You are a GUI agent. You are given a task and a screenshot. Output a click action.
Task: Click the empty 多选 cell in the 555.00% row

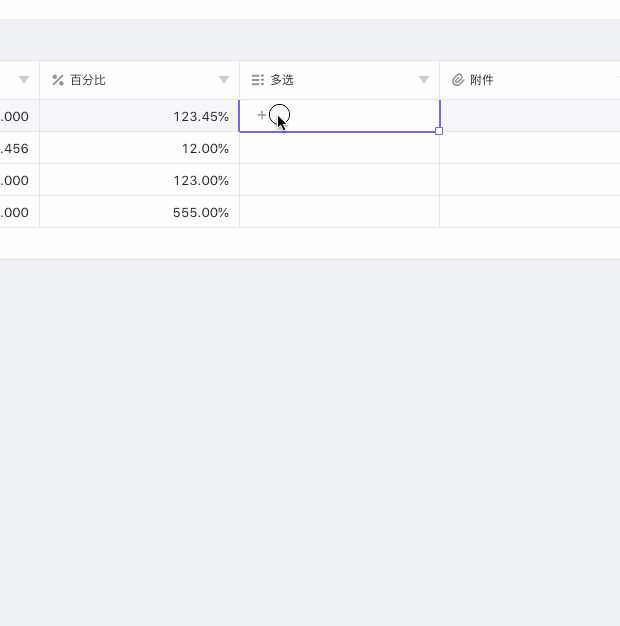(x=340, y=212)
